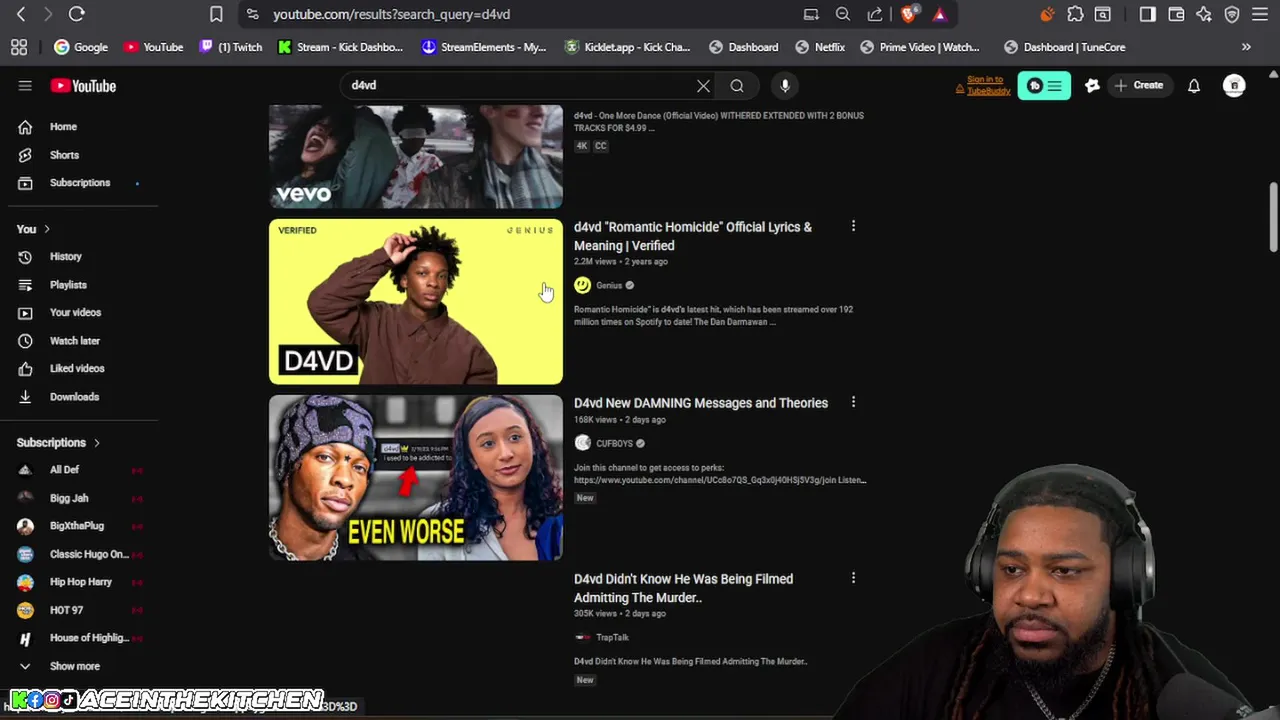Show more bookmarks with double chevron
Screen dimensions: 1280x720
coord(1246,47)
